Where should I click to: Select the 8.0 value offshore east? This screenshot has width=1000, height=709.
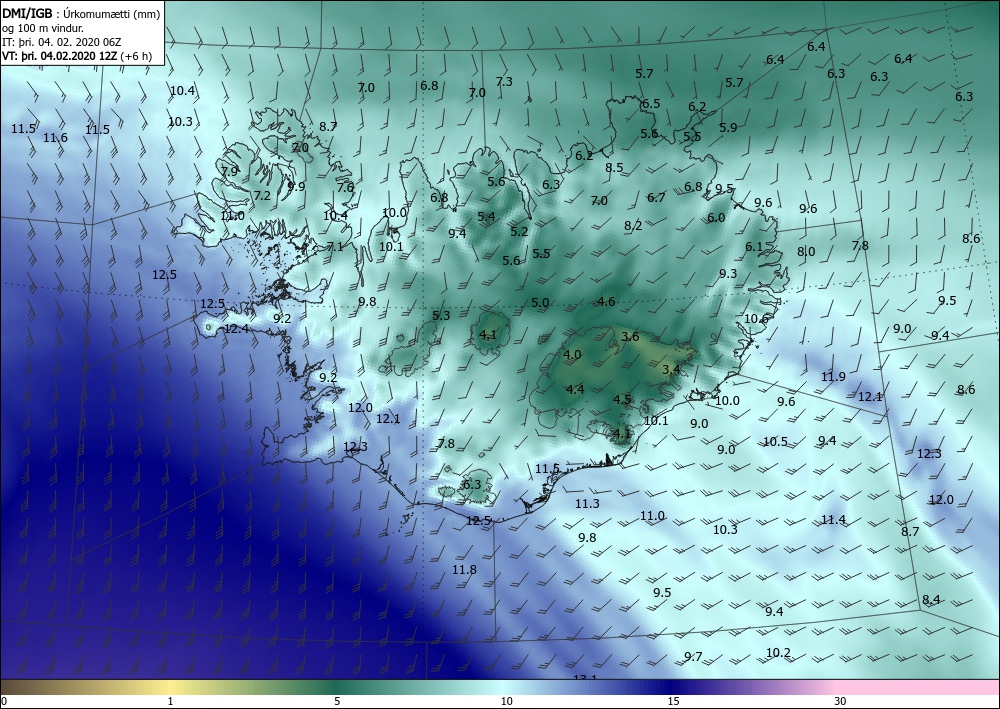click(x=806, y=251)
